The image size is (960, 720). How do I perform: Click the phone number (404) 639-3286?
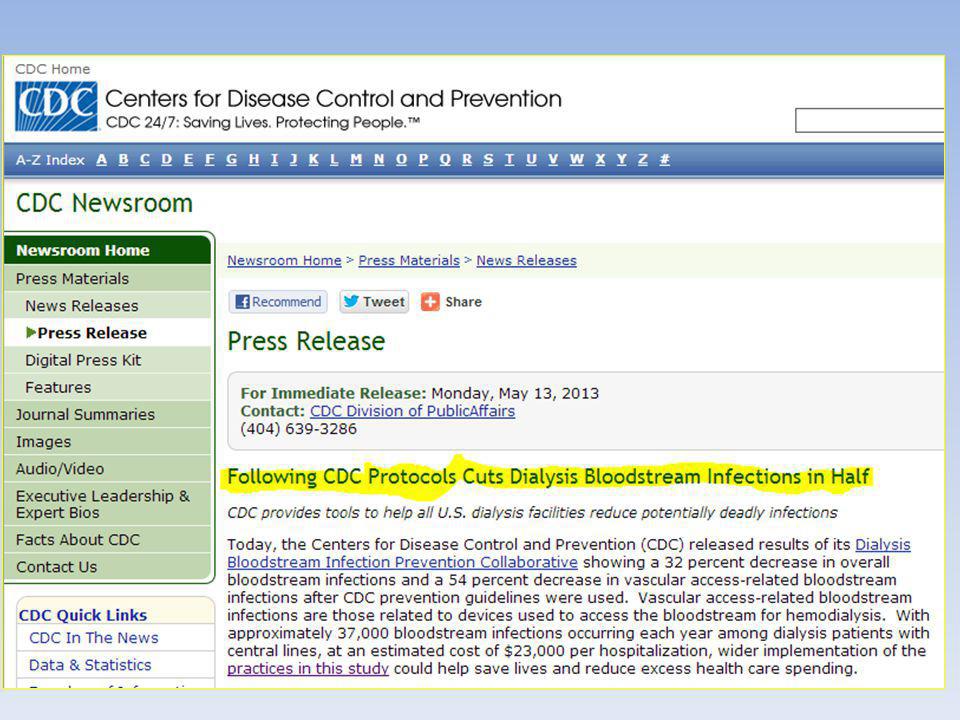[298, 429]
